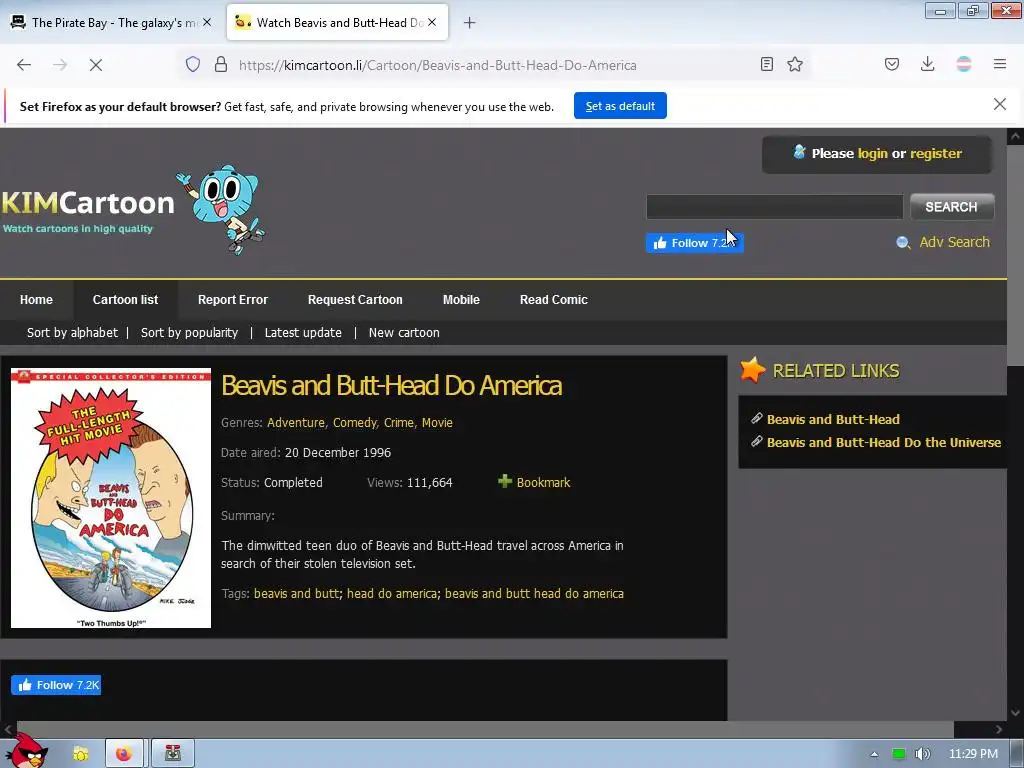Click the horizontal scrollbar at page bottom
The height and width of the screenshot is (768, 1024).
point(485,729)
